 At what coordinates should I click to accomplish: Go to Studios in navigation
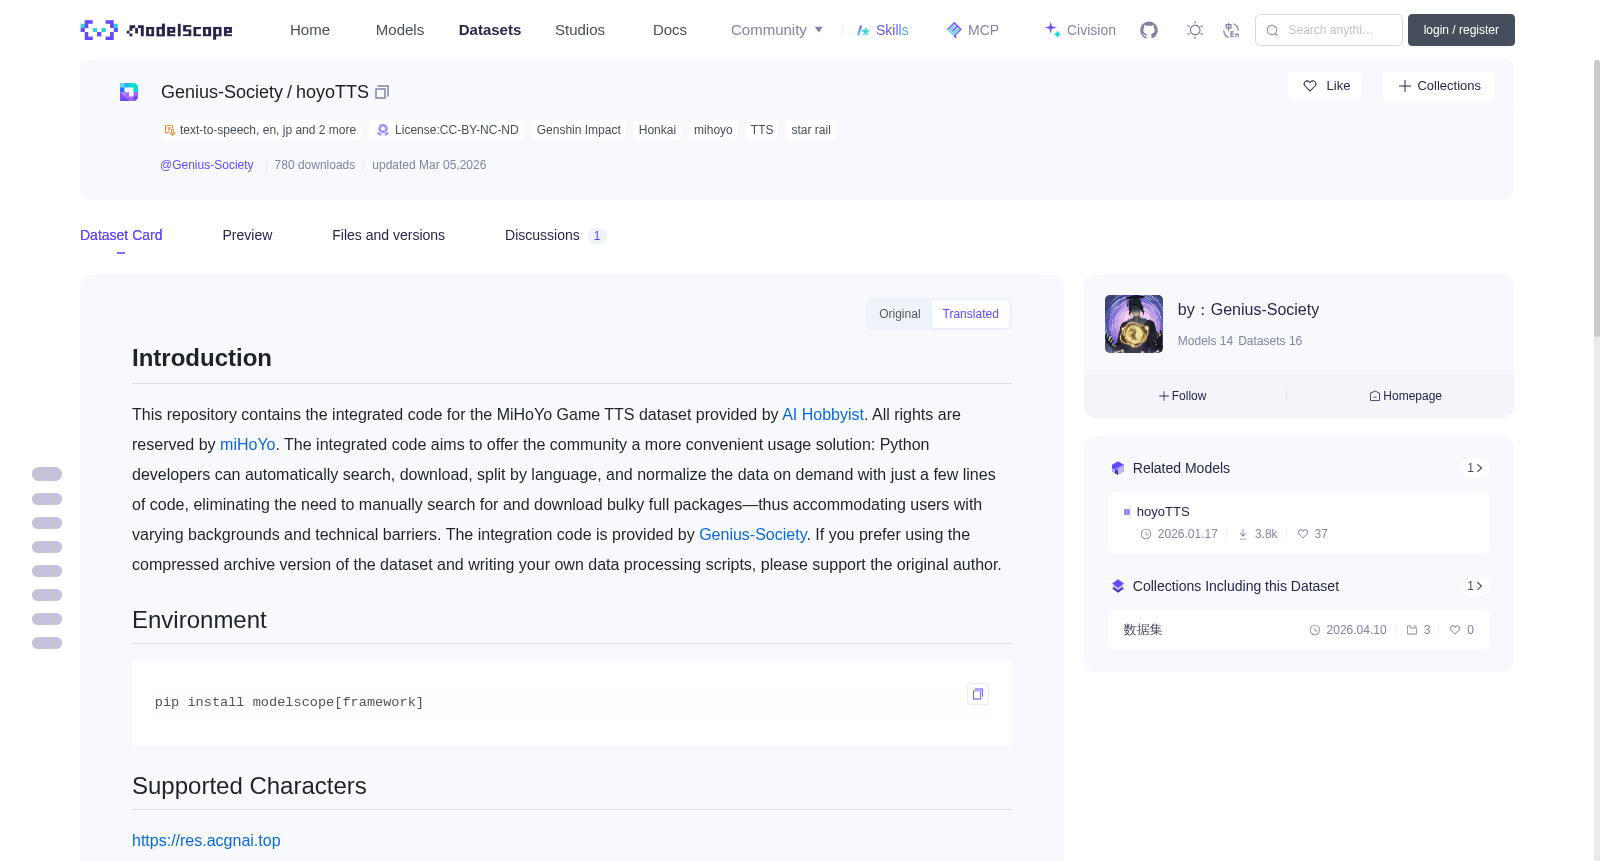[x=580, y=30]
